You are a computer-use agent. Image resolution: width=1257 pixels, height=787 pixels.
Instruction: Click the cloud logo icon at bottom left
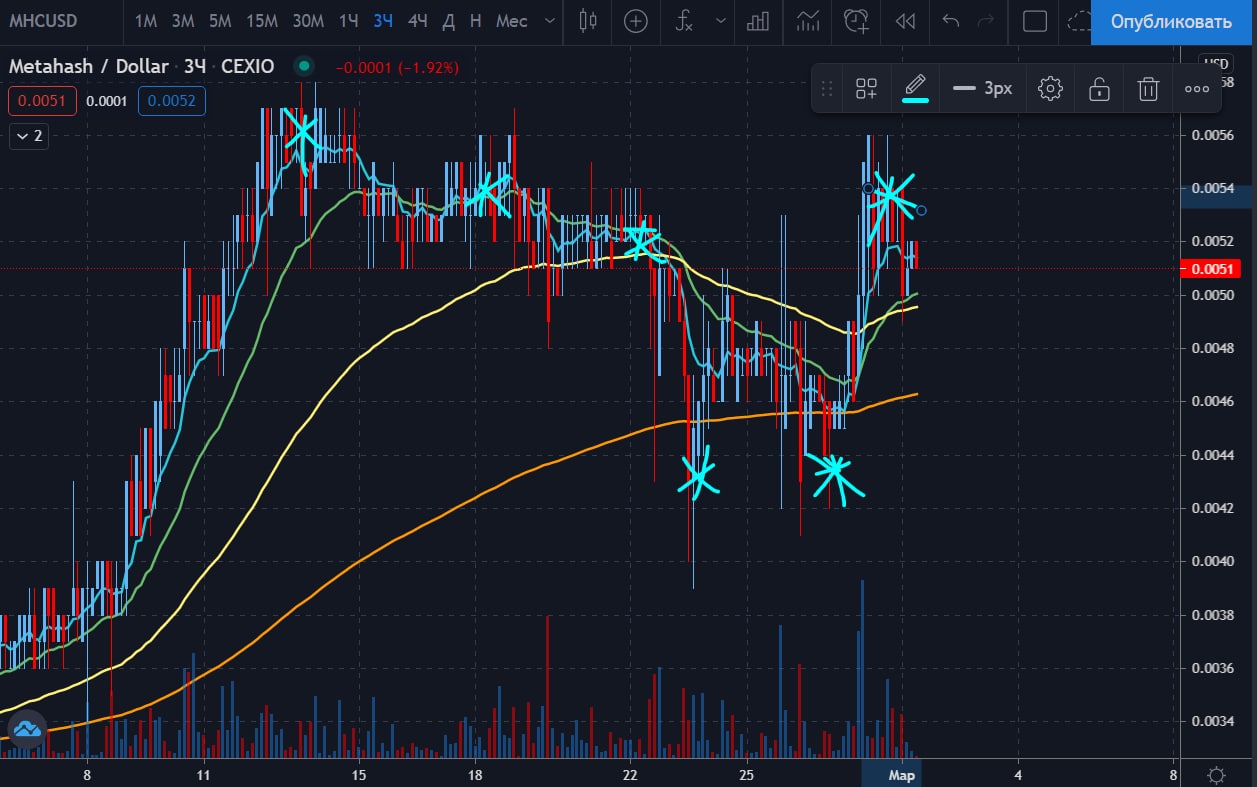26,729
